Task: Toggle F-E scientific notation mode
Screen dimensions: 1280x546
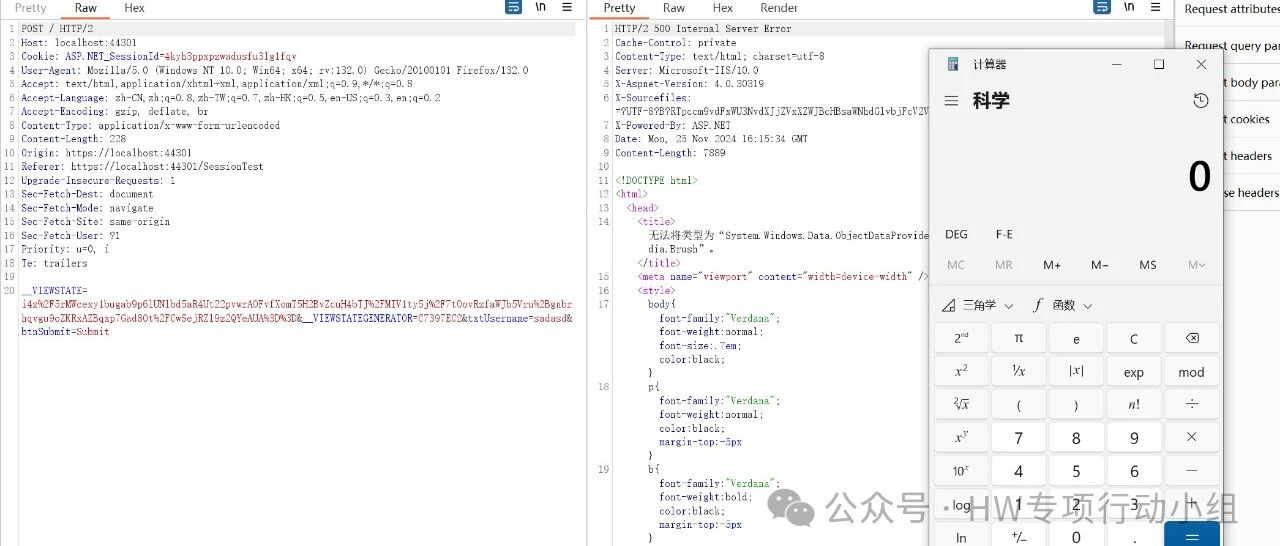Action: point(1004,234)
